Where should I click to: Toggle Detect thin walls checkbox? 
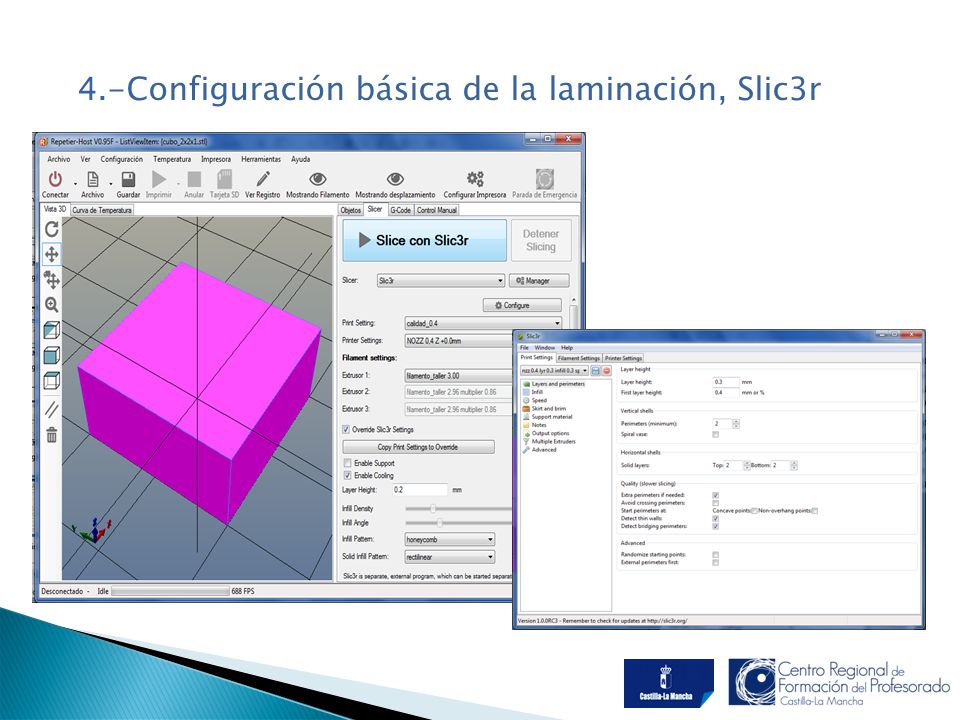tap(715, 518)
